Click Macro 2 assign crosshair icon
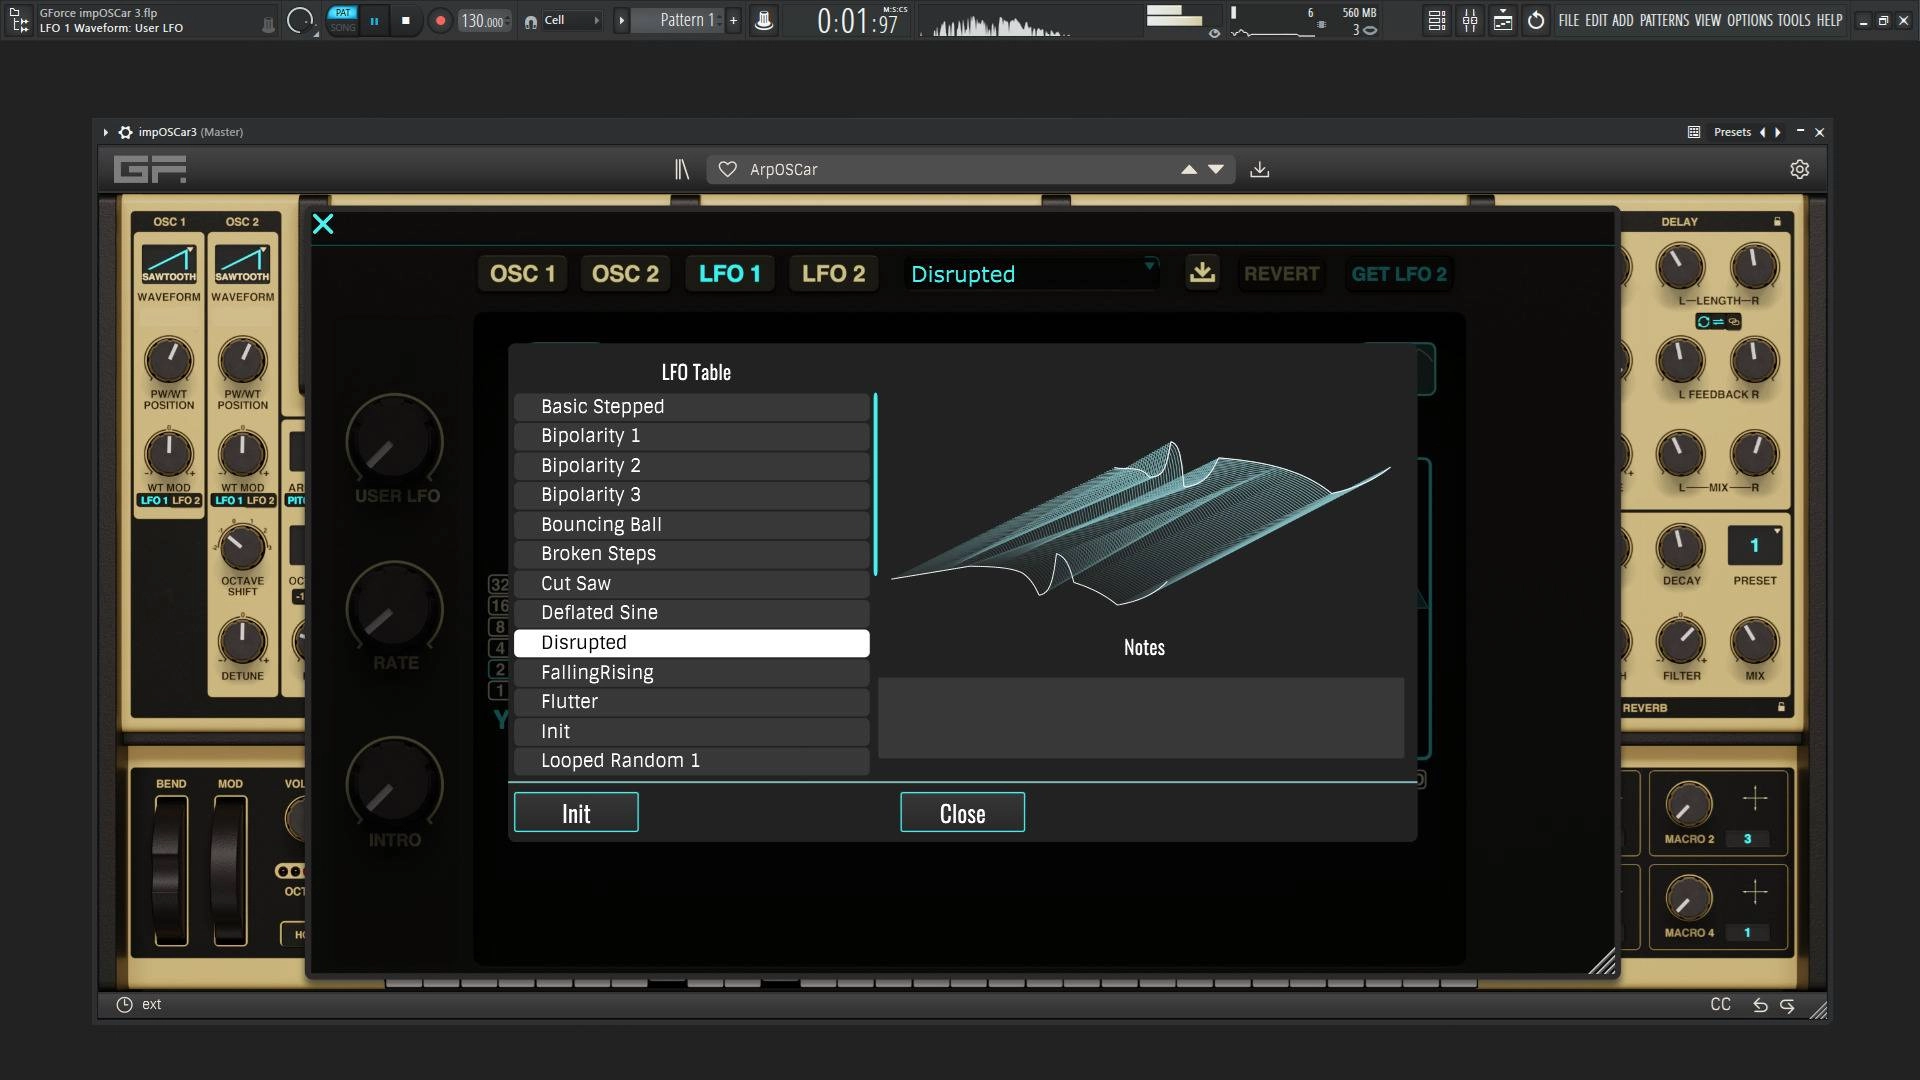This screenshot has height=1080, width=1920. (1755, 798)
